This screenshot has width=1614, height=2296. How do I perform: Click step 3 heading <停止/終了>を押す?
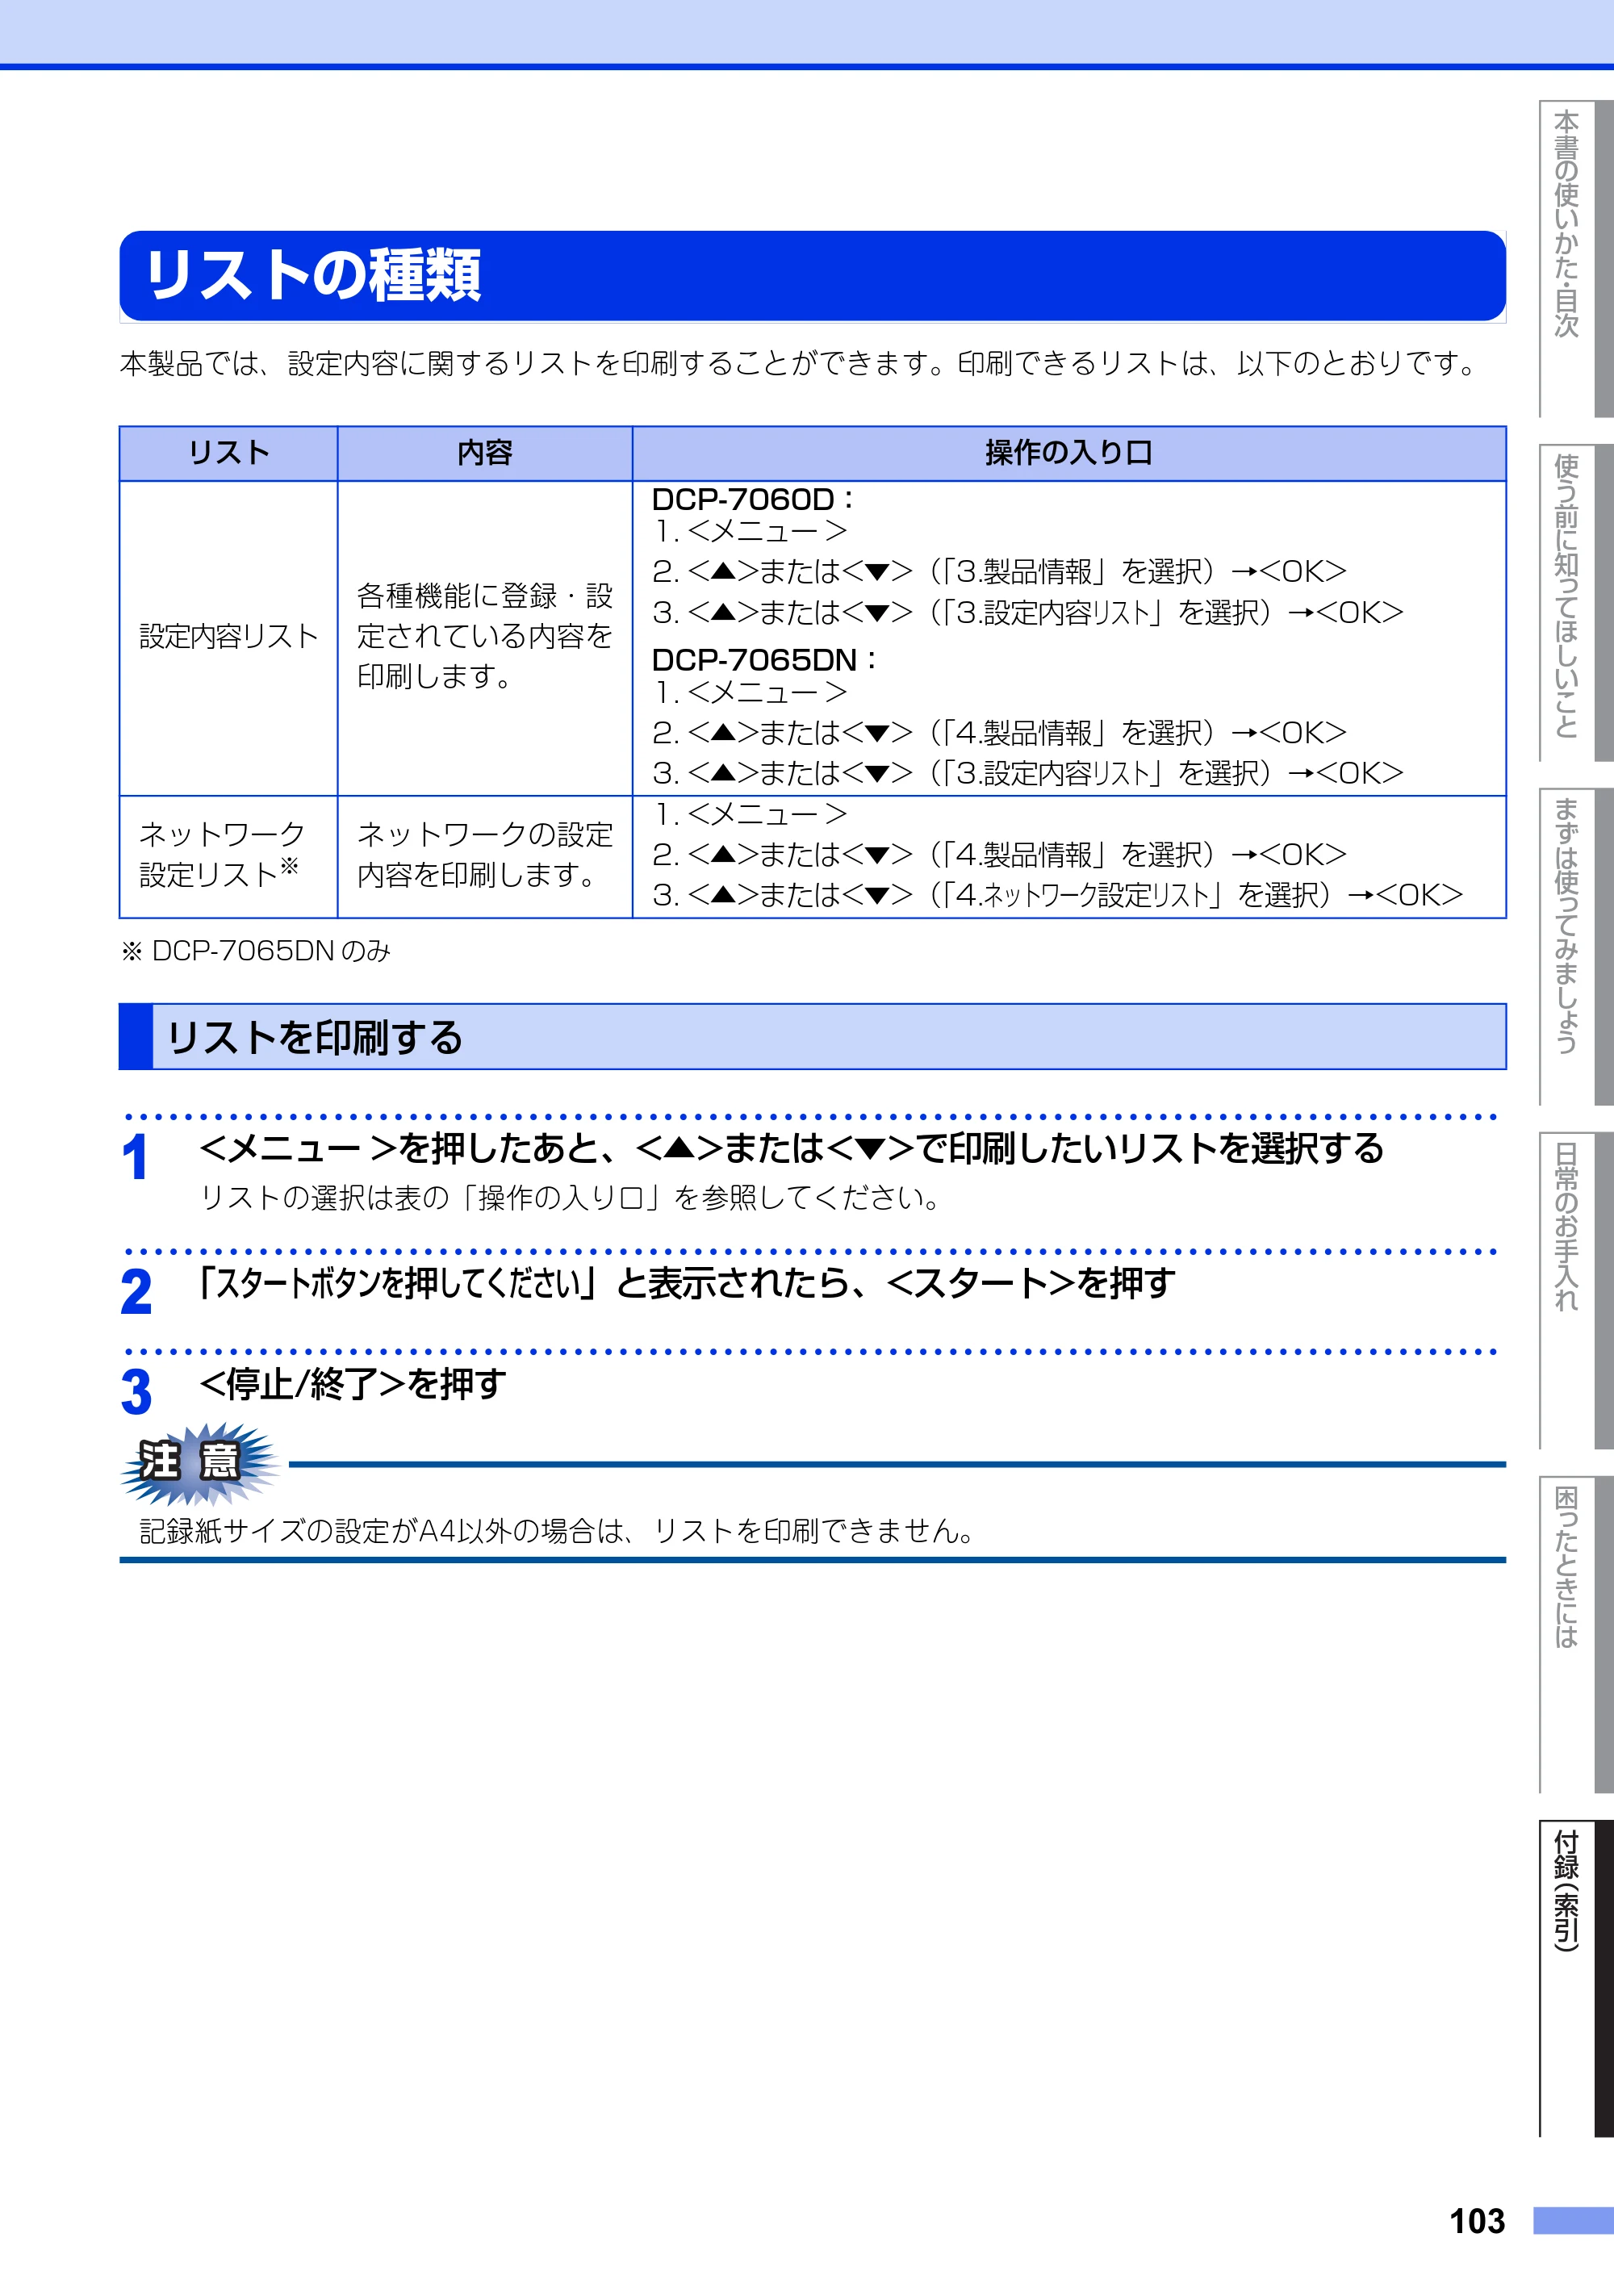pos(353,1384)
